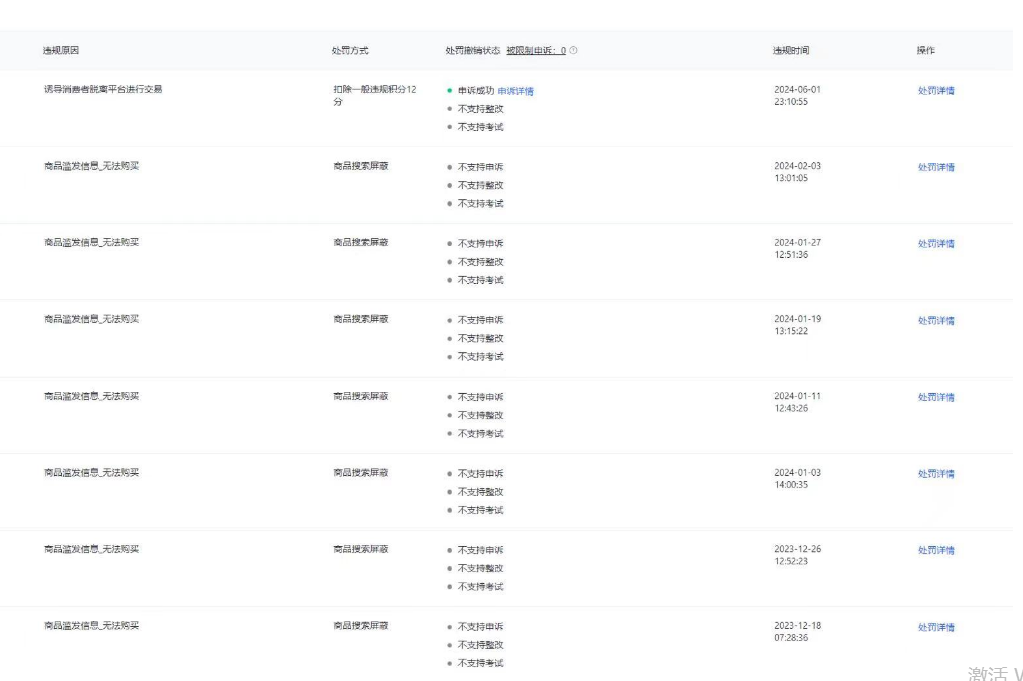Click the 处罚方式 column header
Screen dimensions: 1023x681
point(350,50)
